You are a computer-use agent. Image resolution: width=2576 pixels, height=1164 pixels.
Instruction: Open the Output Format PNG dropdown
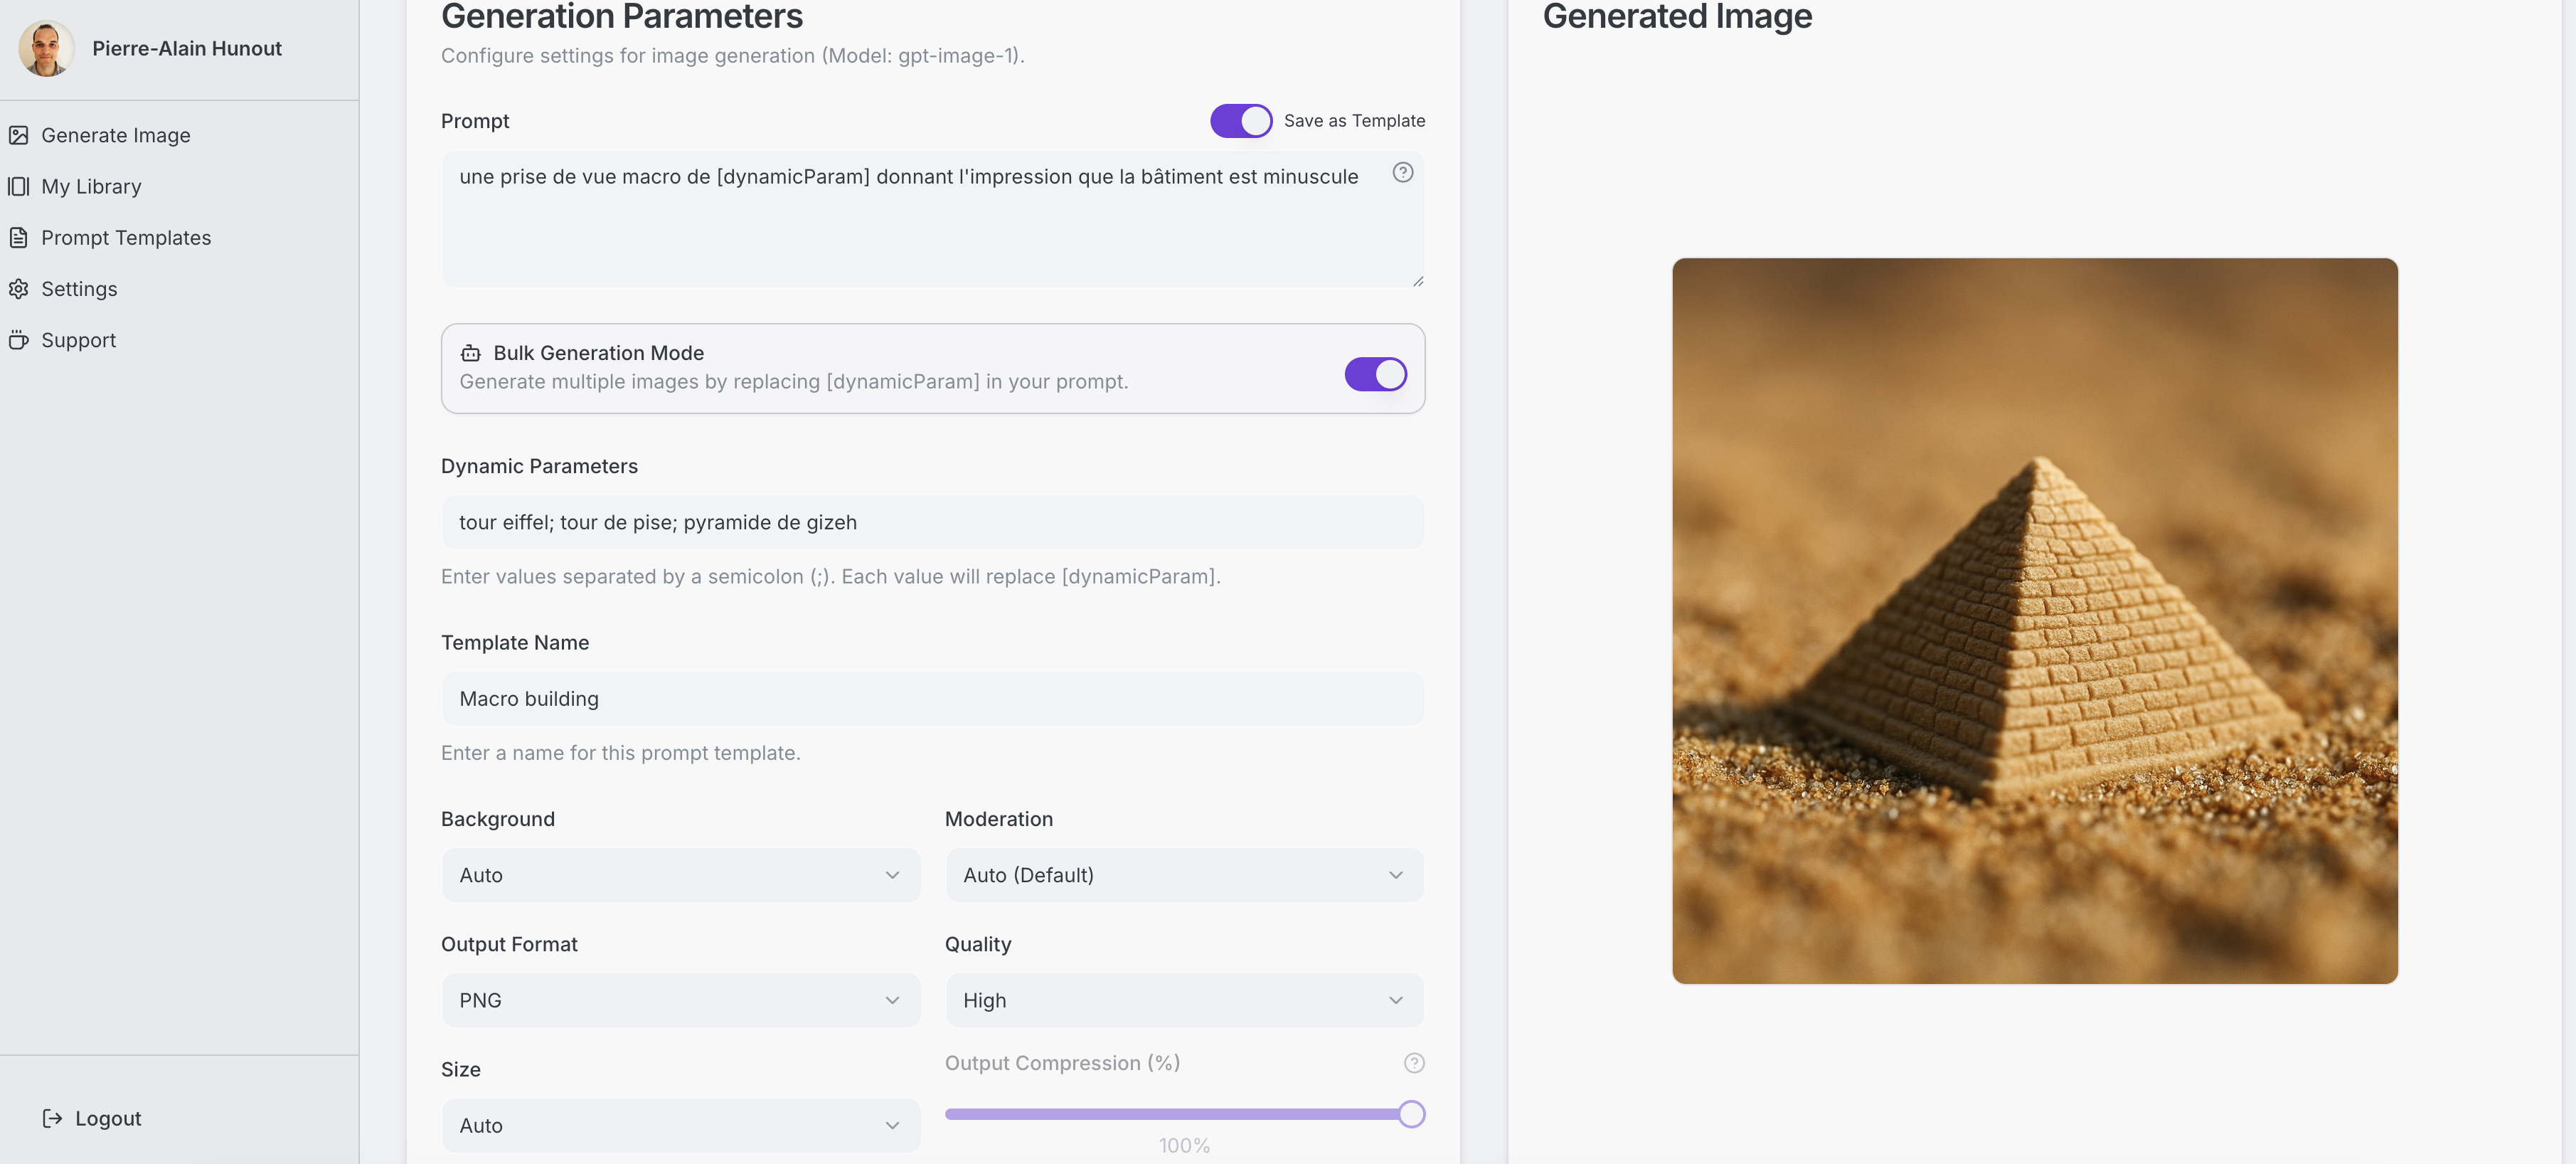[680, 1000]
